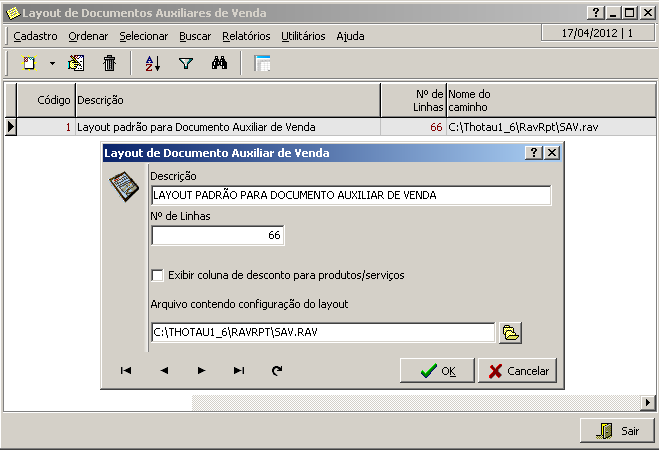Screen dimensions: 659x450
Task: Click the Sair exit button
Action: [x=617, y=431]
